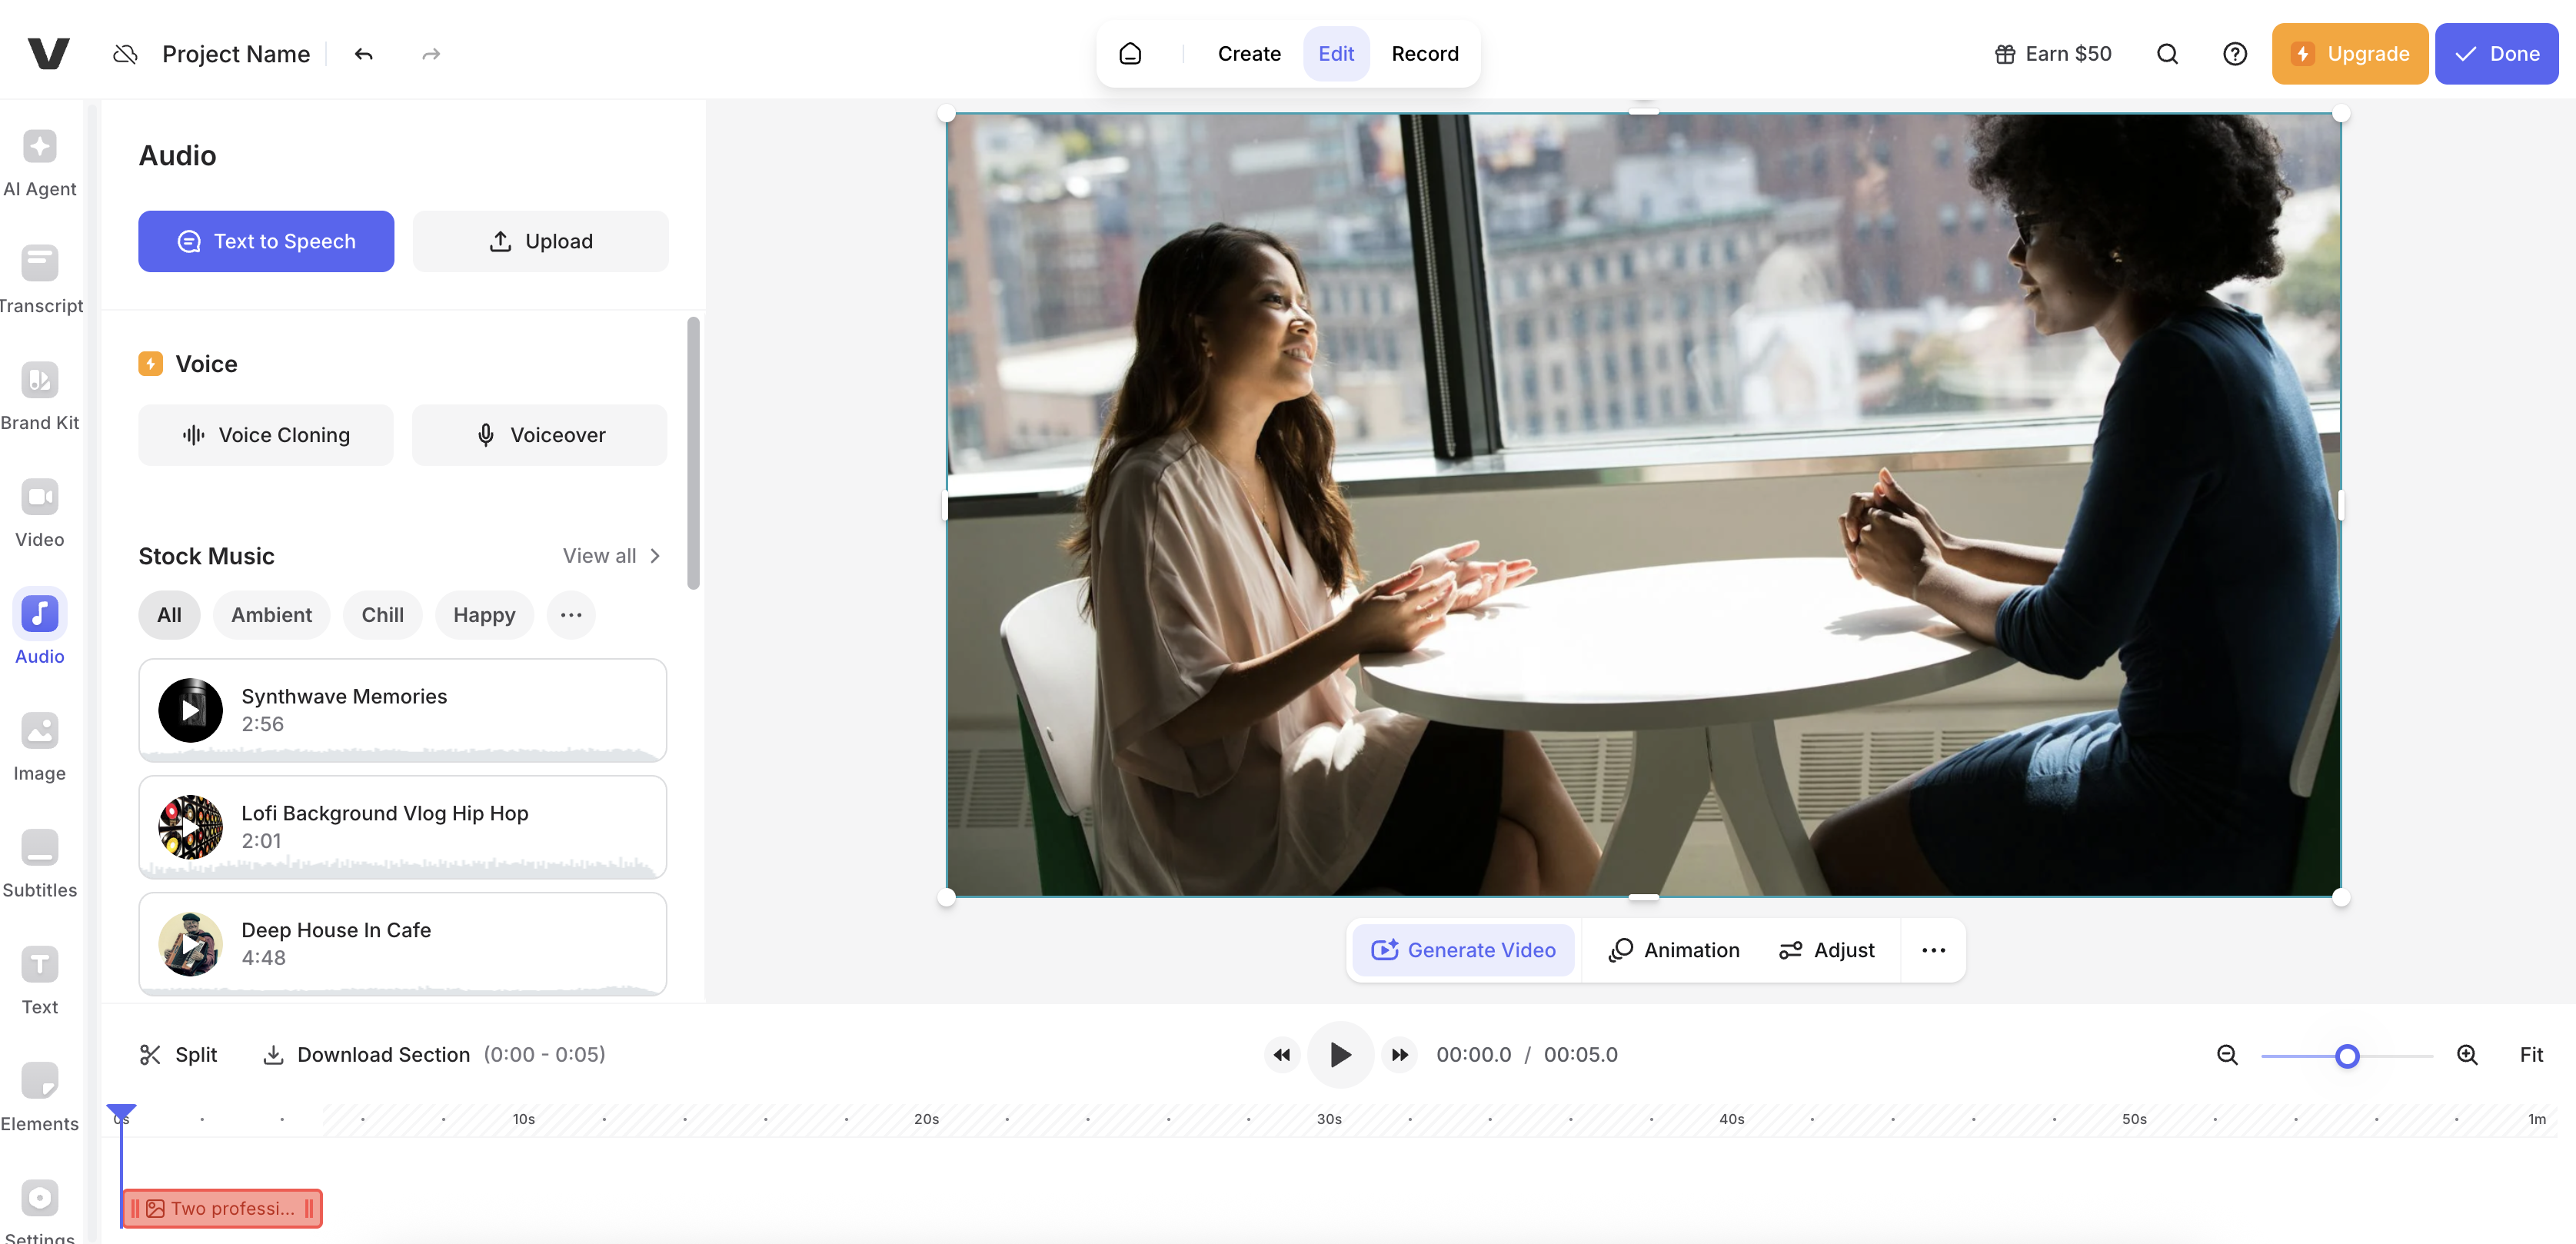Select the Ambient music filter chip
The width and height of the screenshot is (2576, 1244).
[x=271, y=615]
